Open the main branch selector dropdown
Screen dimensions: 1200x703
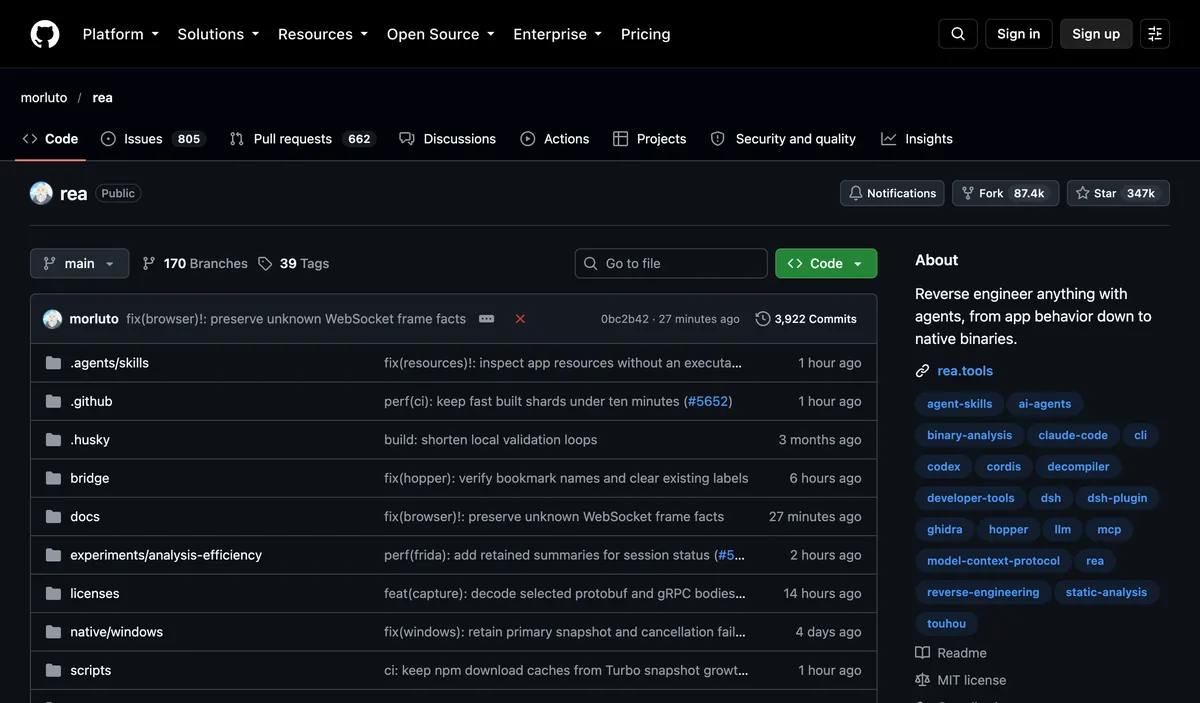[80, 263]
